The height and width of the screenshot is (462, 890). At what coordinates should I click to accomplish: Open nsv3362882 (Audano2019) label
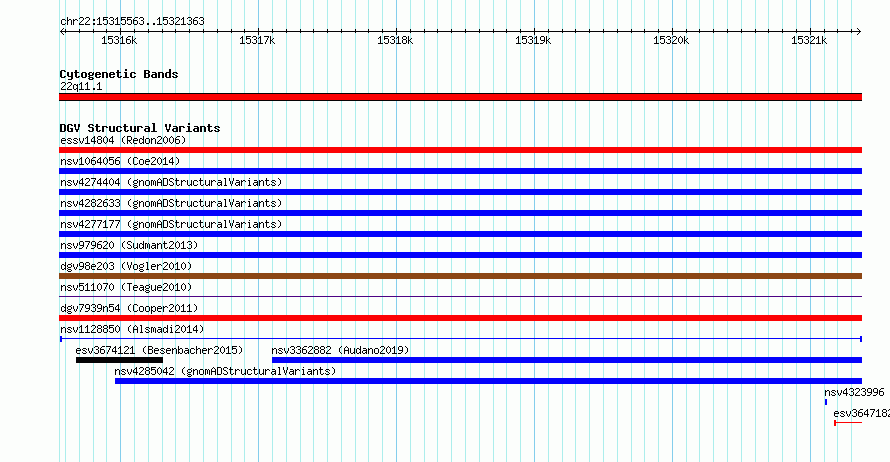[x=341, y=350]
